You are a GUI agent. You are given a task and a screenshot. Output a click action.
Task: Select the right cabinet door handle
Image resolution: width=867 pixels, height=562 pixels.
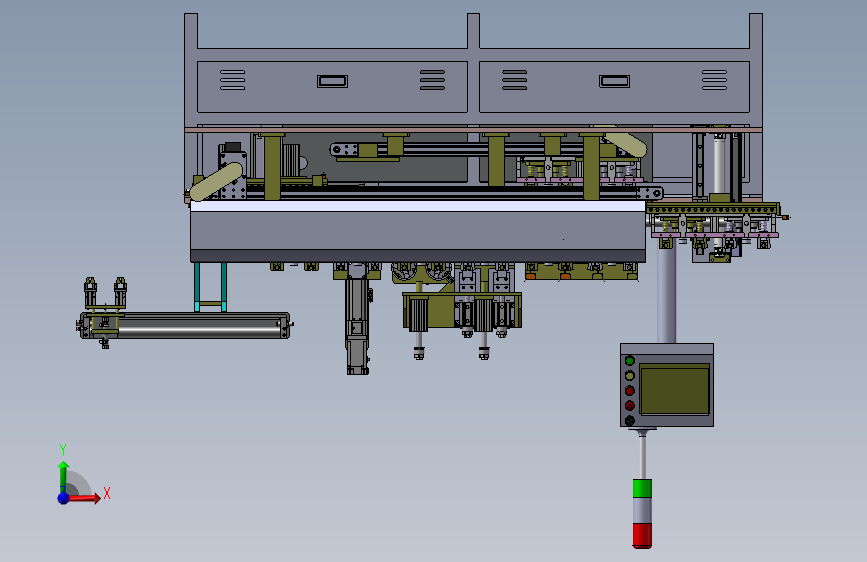point(614,81)
